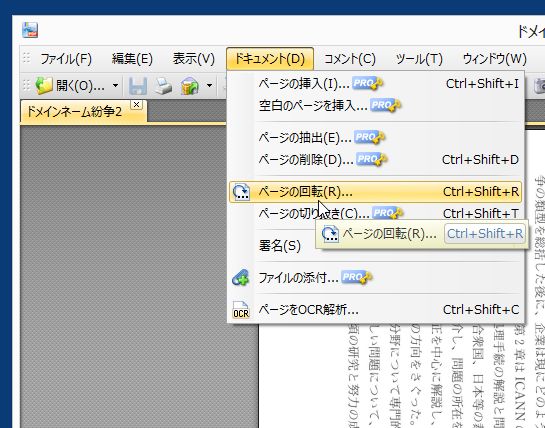Screen dimensions: 545x428
Task: Click the scan/export icon next to printer
Action: point(190,86)
